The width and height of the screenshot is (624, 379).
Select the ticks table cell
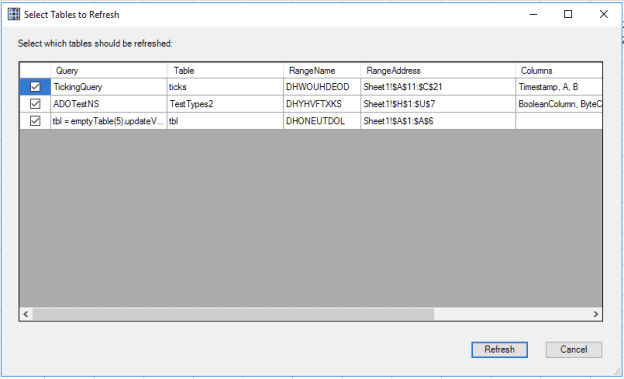[x=225, y=86]
